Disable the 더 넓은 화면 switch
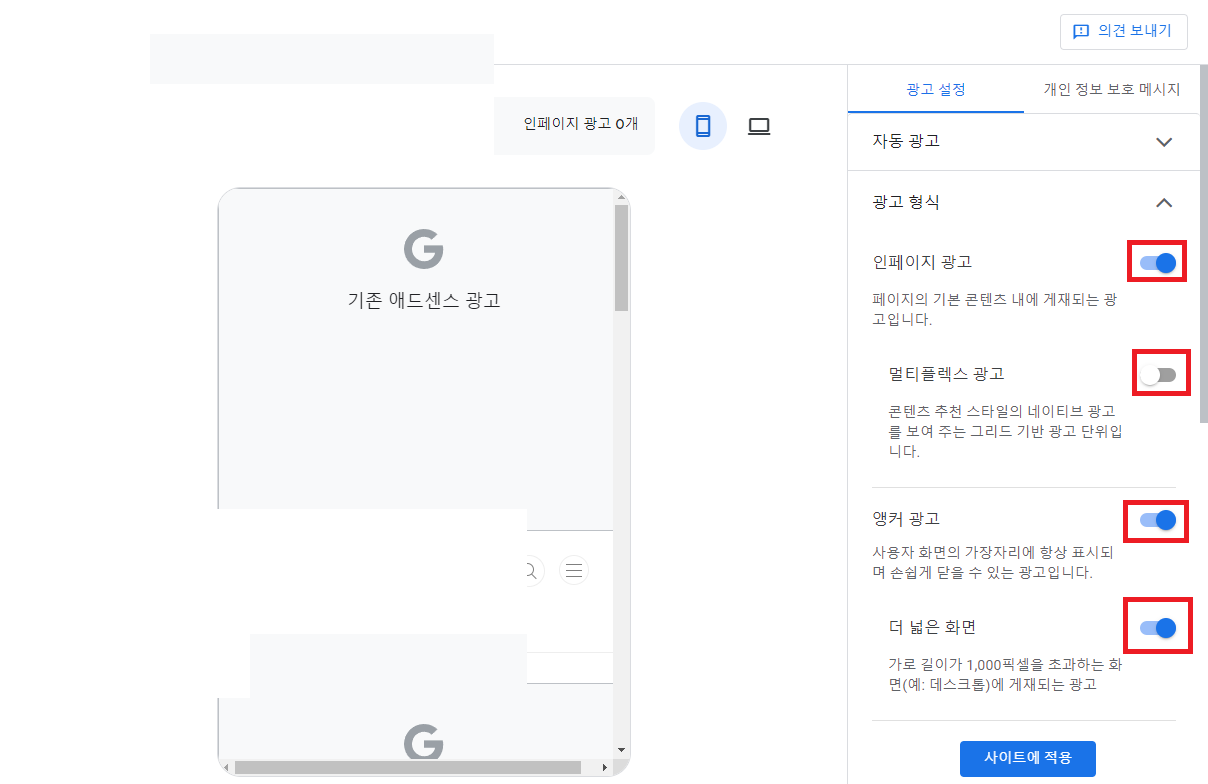 [1158, 628]
